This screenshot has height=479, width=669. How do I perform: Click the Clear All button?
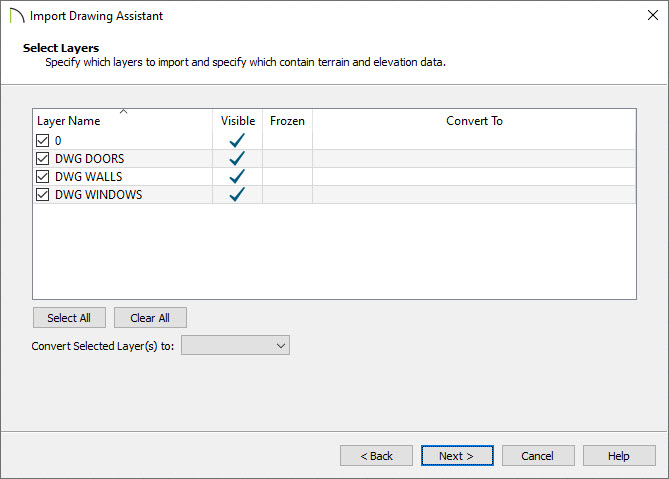click(150, 318)
